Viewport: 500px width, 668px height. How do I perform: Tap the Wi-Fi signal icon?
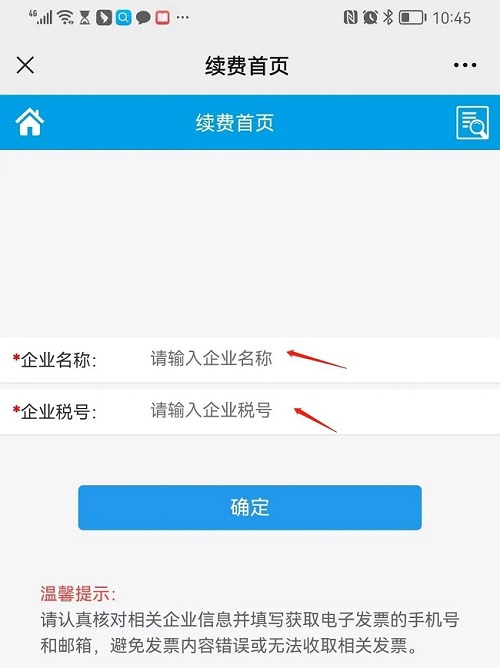click(x=65, y=17)
